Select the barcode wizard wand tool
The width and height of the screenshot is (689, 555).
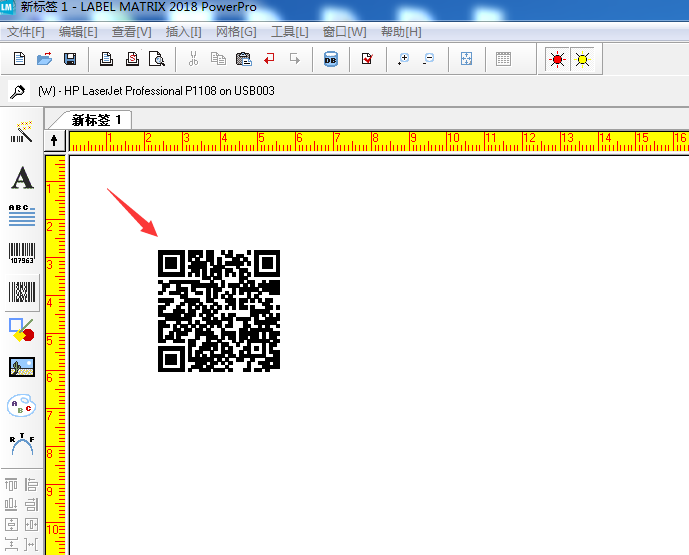pyautogui.click(x=22, y=132)
